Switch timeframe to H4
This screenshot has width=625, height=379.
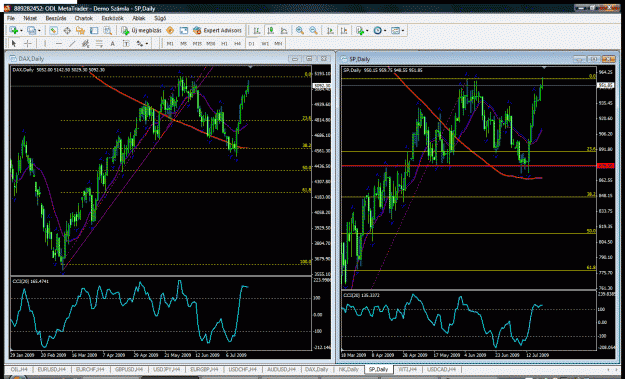point(238,43)
